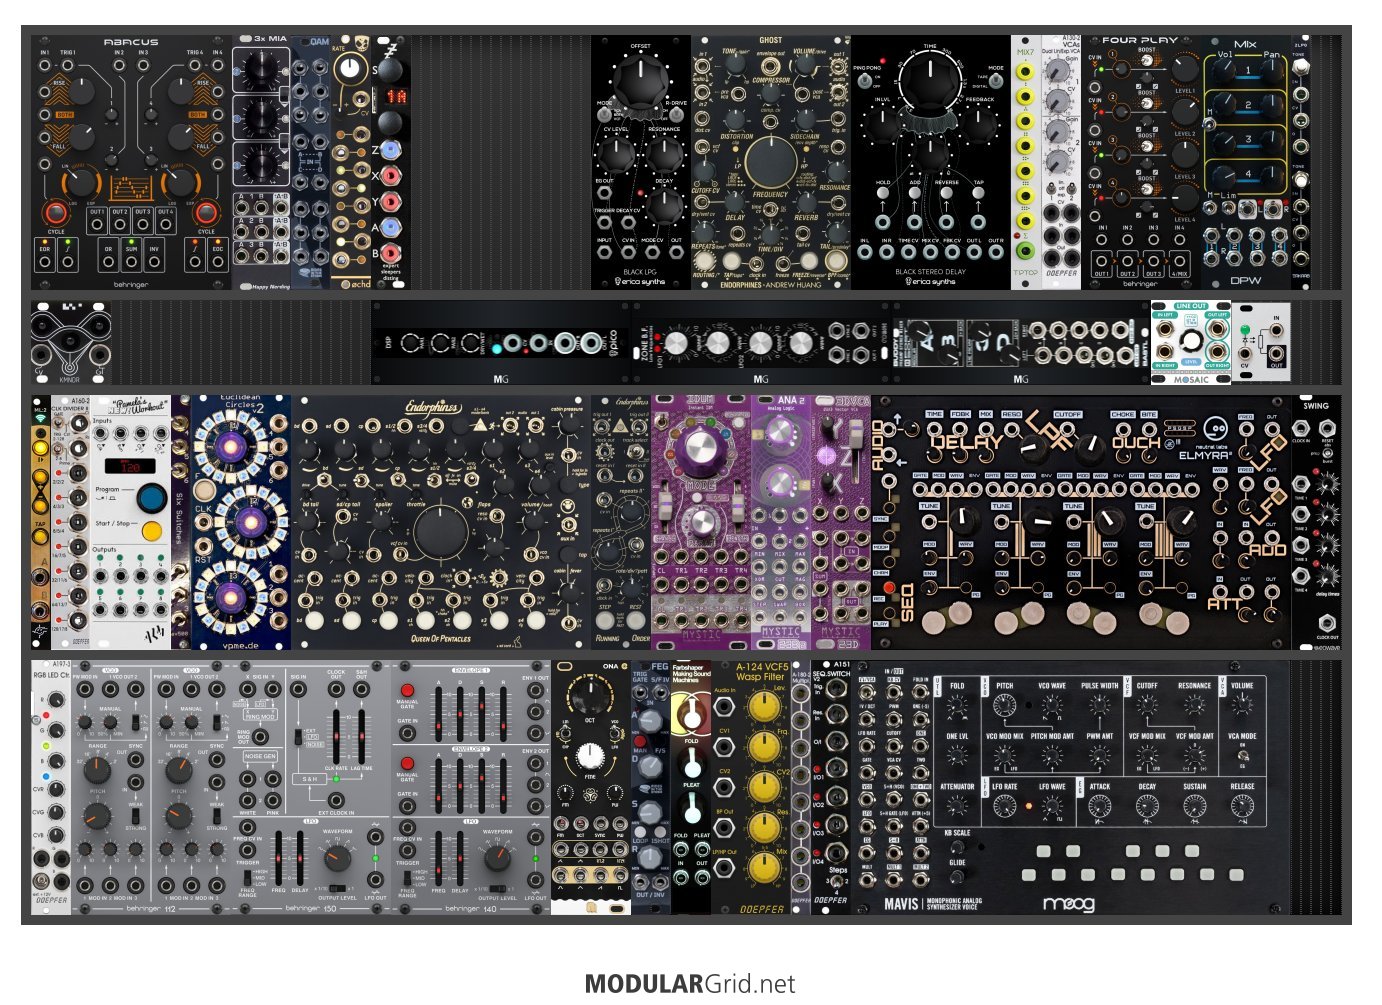The height and width of the screenshot is (1005, 1382).
Task: Click the red X button on Export Sleepers
Action: [392, 177]
